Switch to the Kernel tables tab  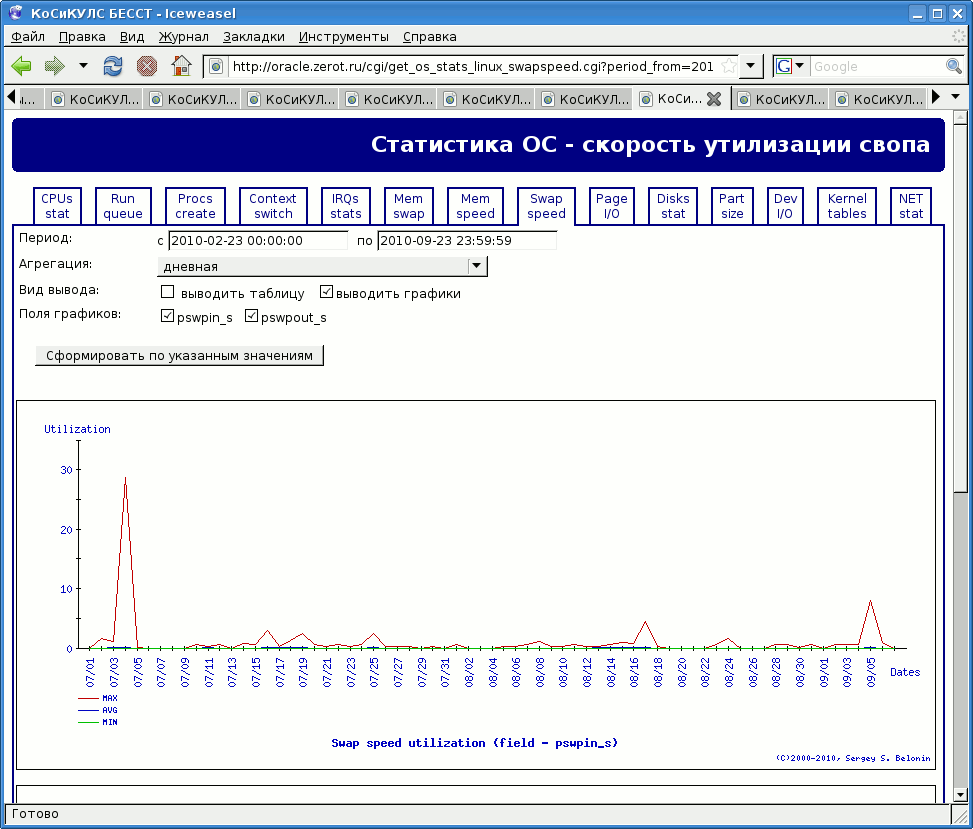(x=847, y=206)
